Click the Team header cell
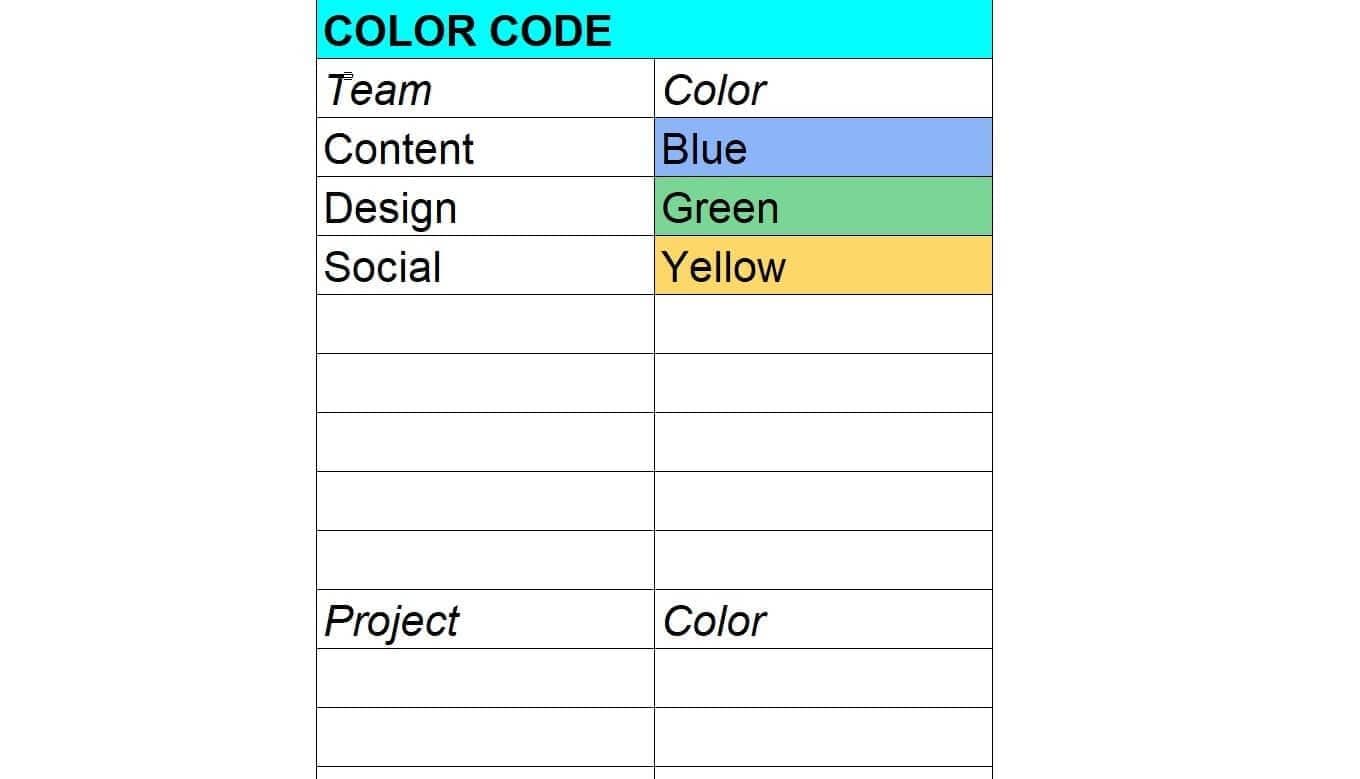 [x=485, y=89]
